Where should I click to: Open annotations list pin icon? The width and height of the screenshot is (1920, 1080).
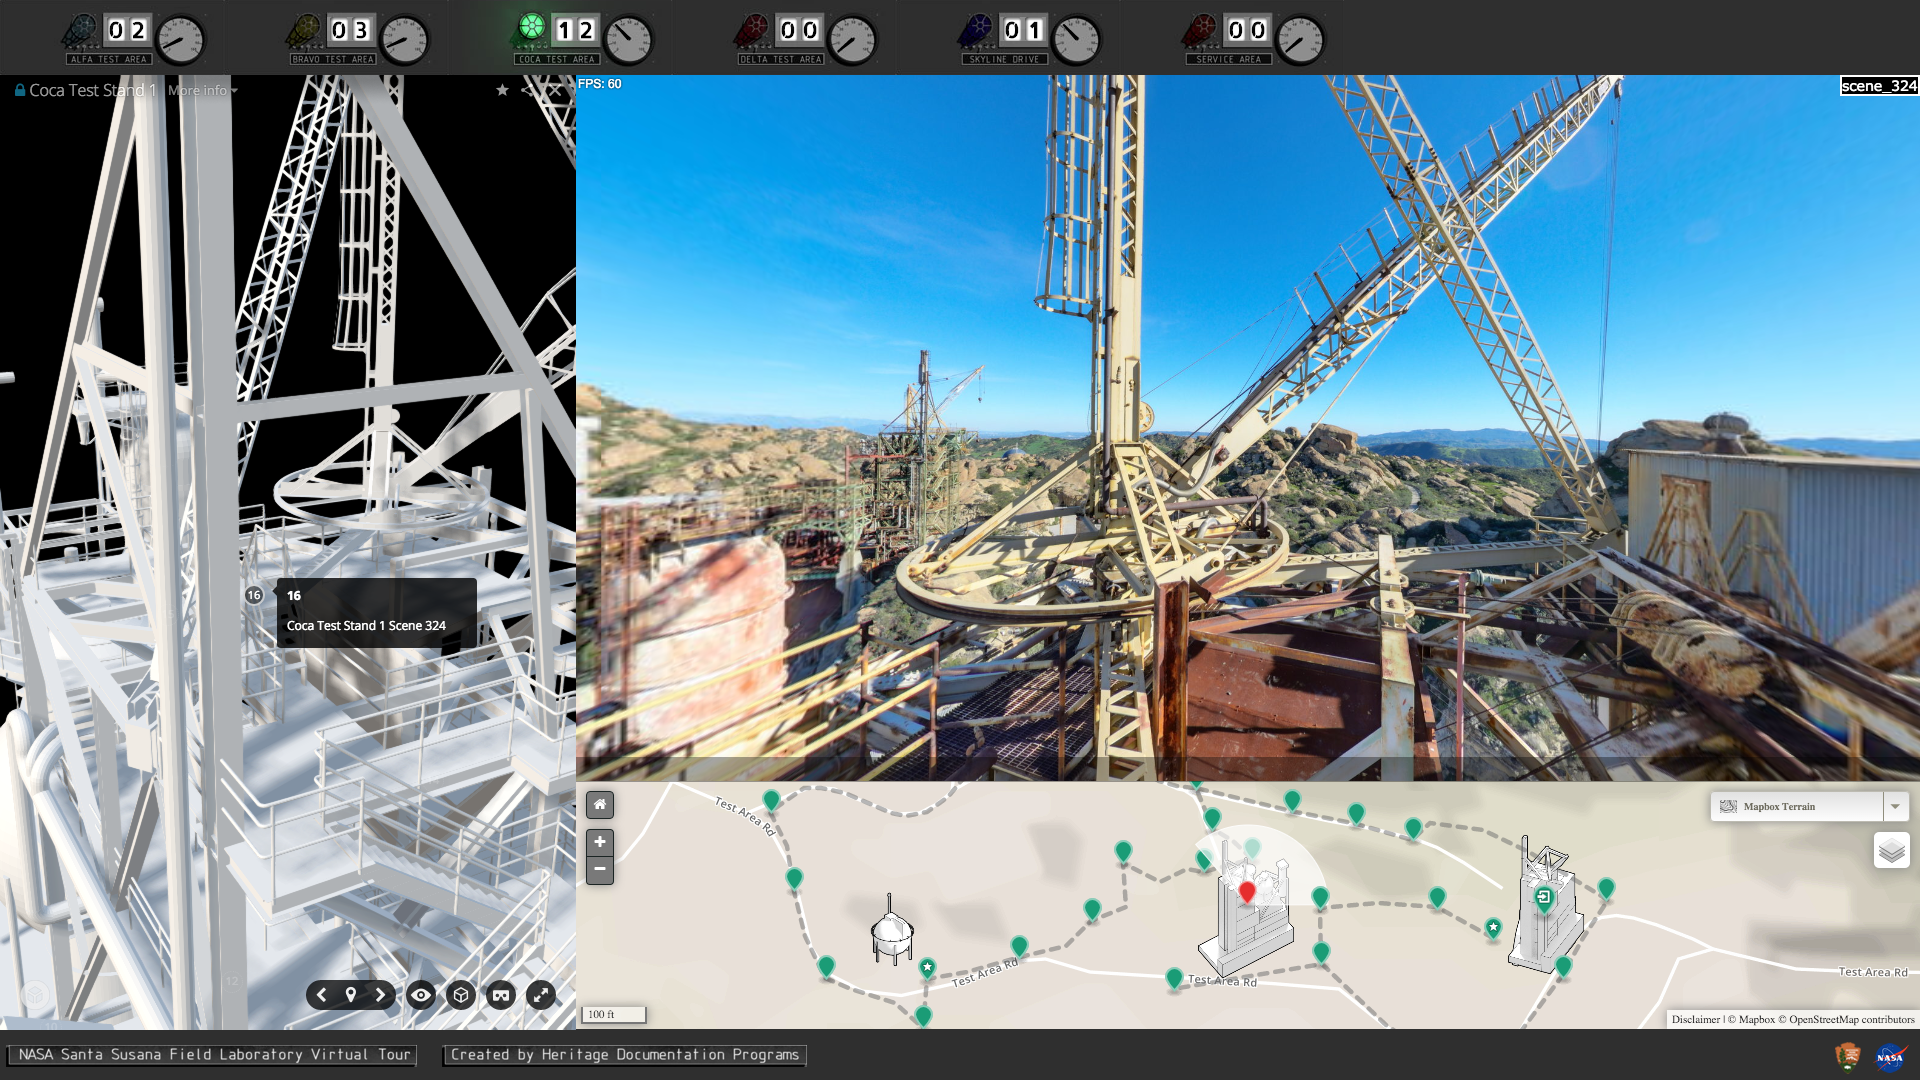[x=351, y=995]
